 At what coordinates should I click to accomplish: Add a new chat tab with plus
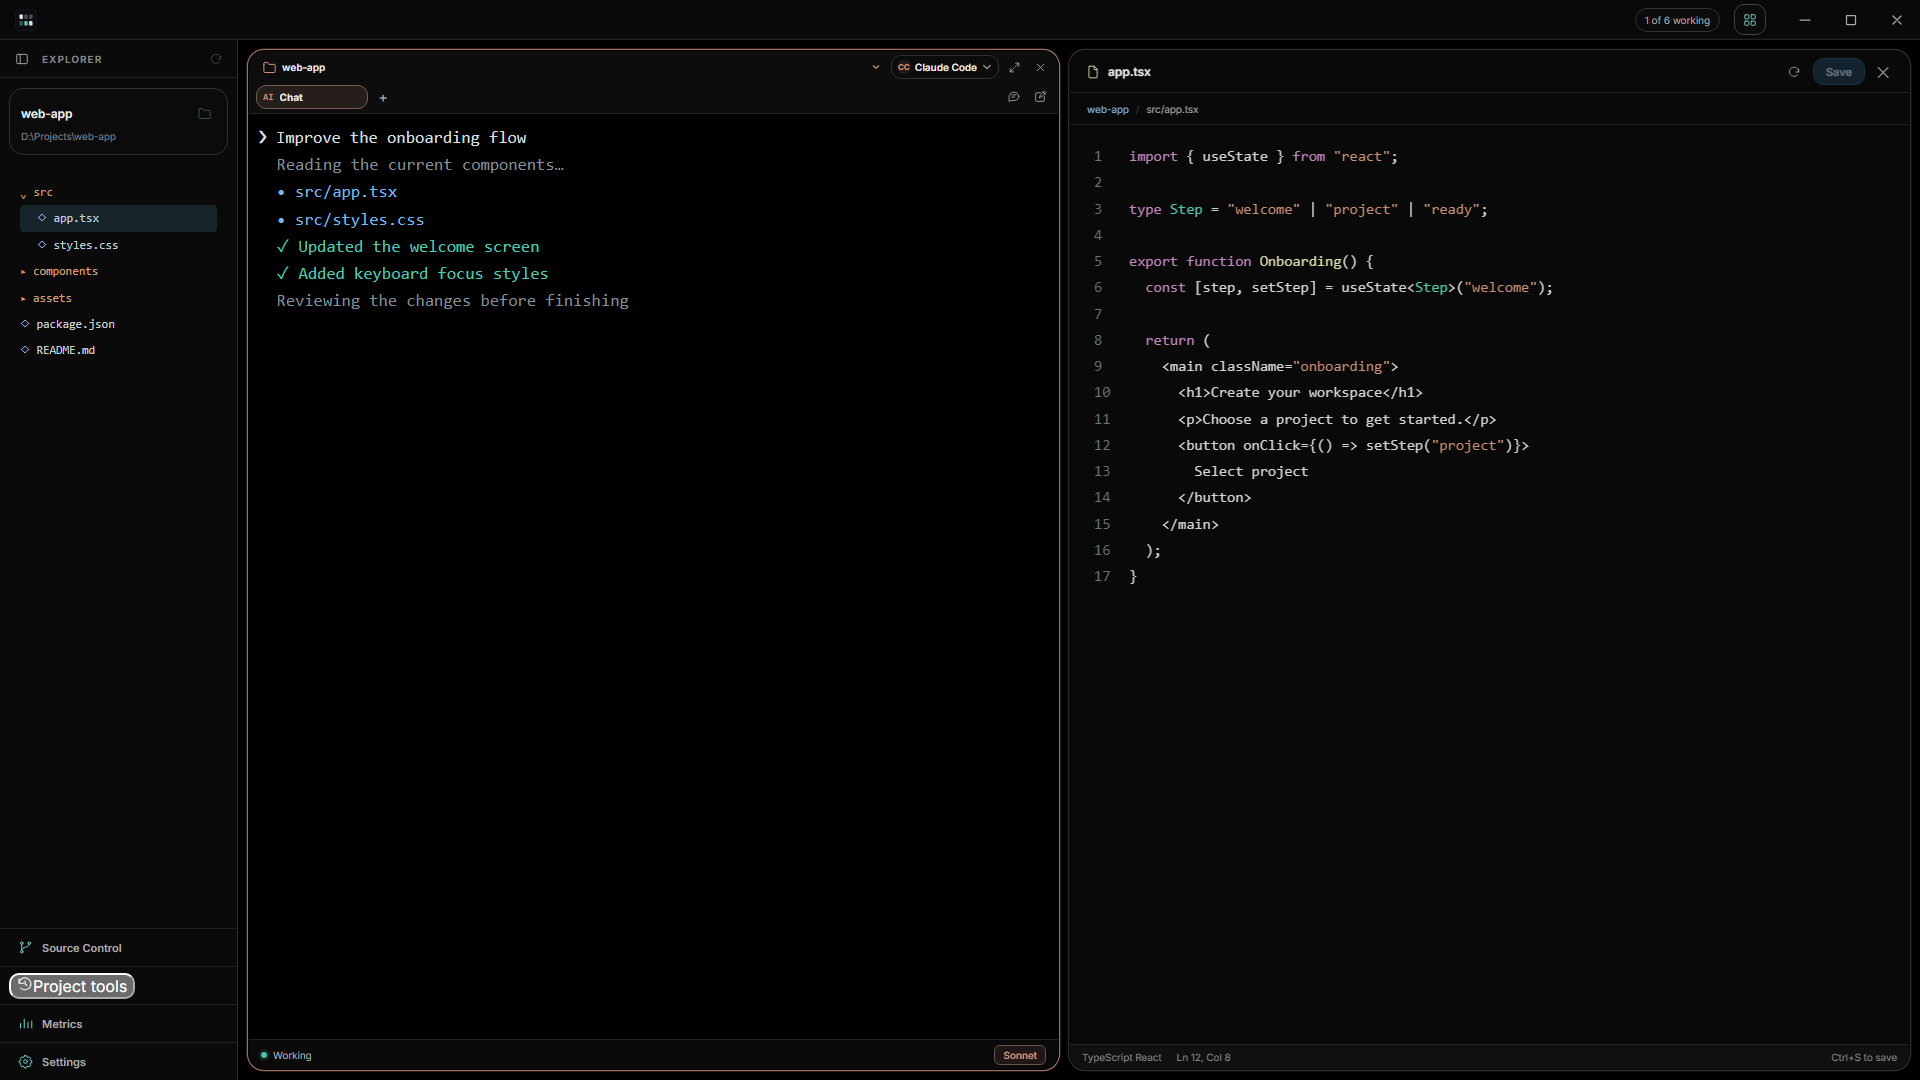383,98
